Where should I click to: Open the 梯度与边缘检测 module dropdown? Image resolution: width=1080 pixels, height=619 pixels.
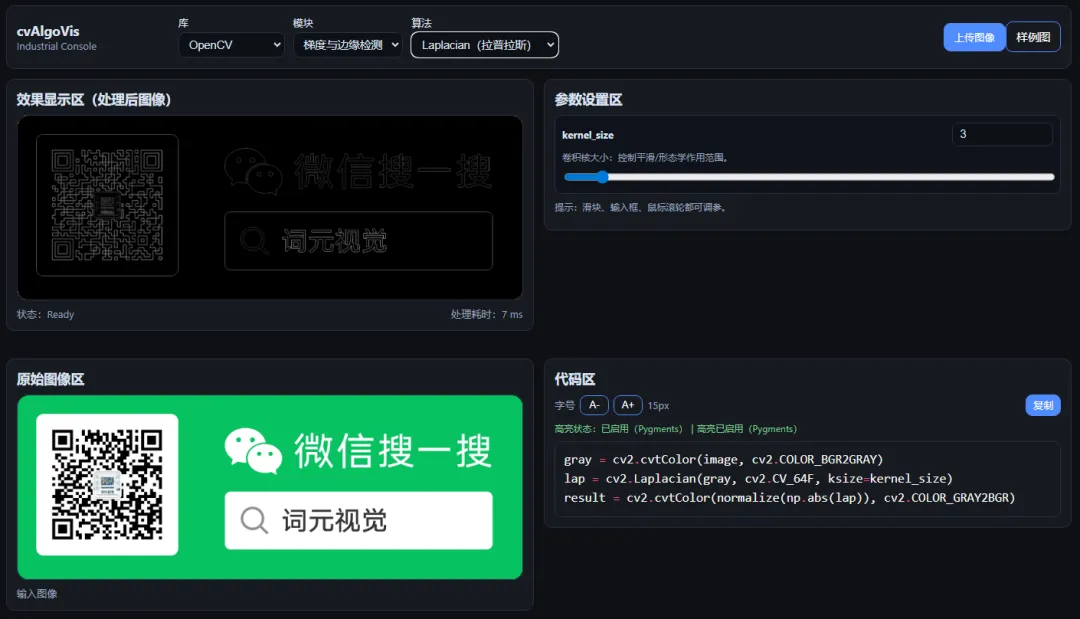point(348,45)
